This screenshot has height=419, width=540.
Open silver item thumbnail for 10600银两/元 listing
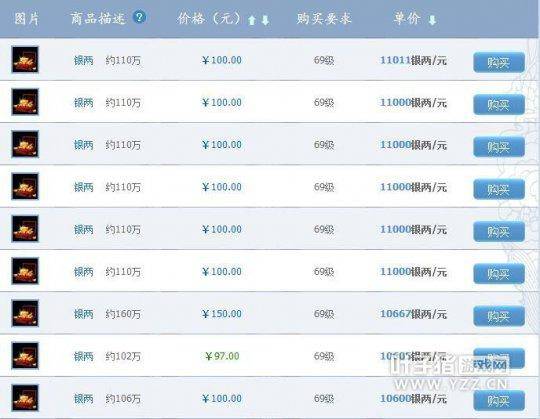pyautogui.click(x=25, y=398)
